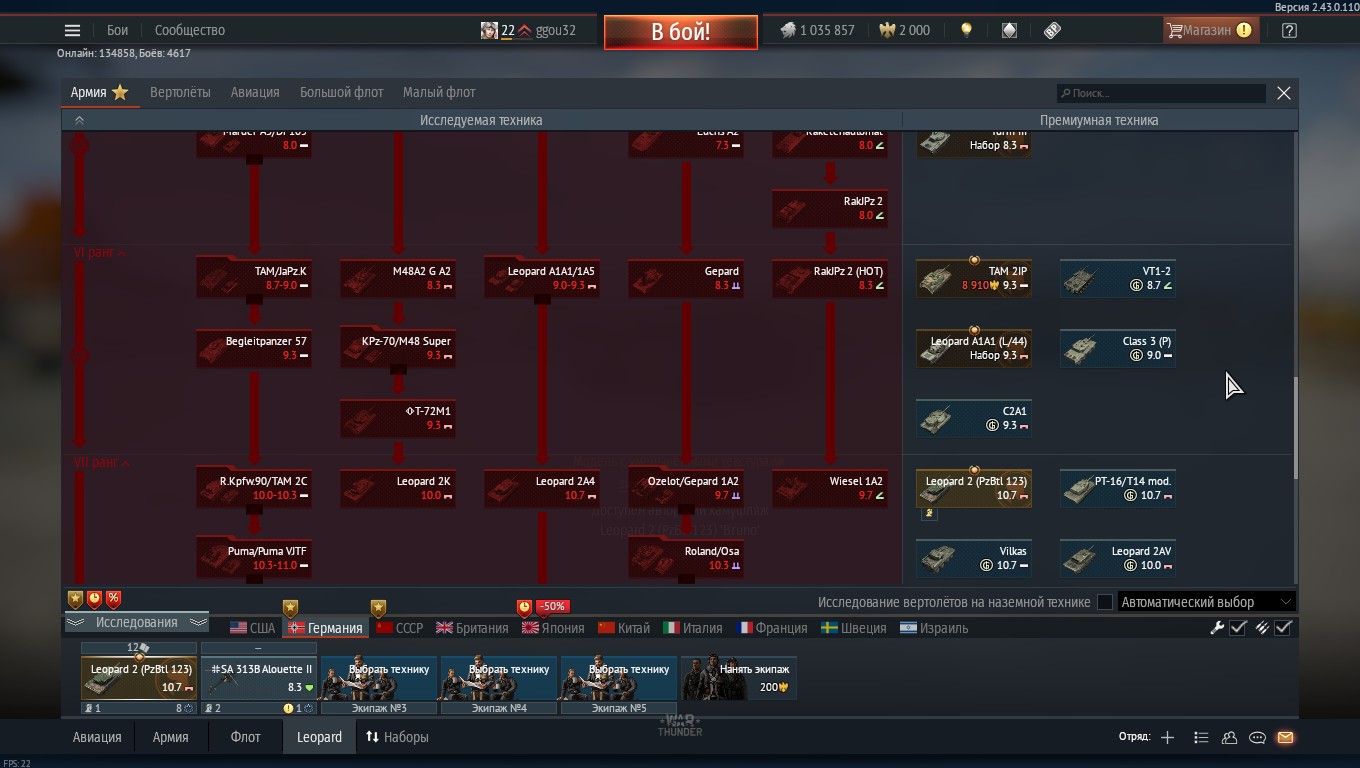The height and width of the screenshot is (768, 1360).
Task: Select the VT1-2 premium vehicle card
Action: [x=1118, y=278]
